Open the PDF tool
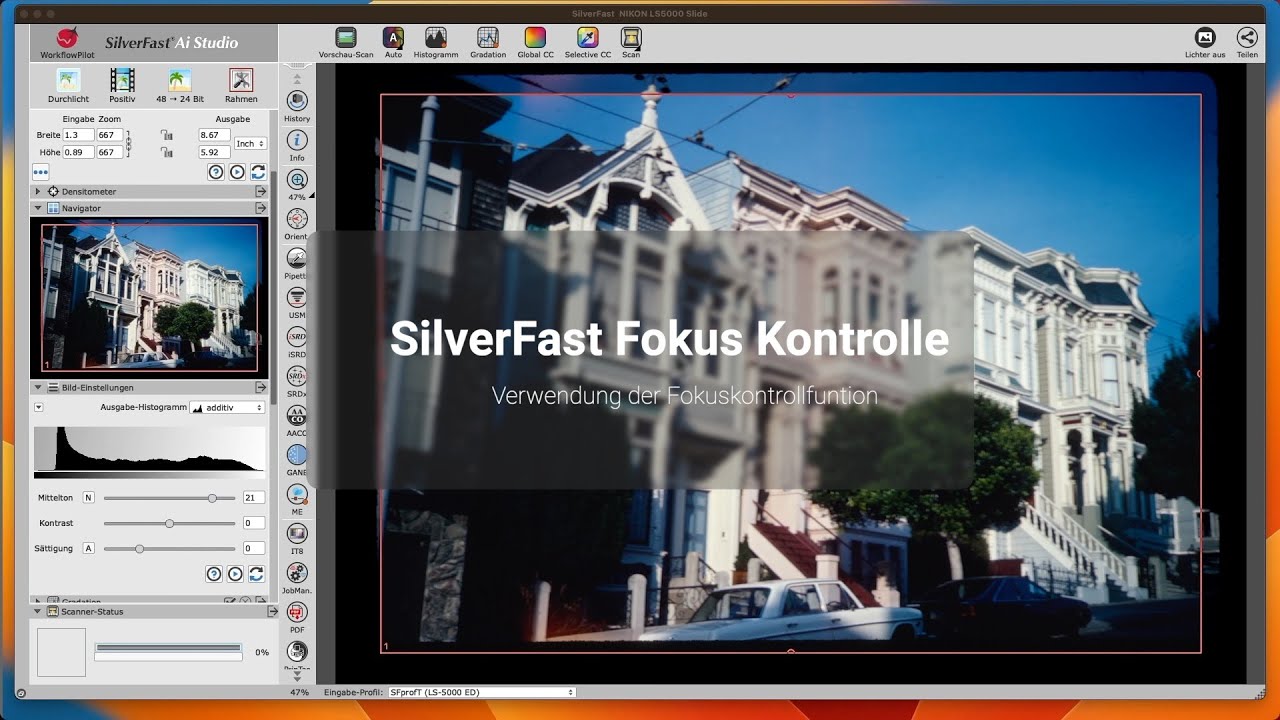 point(297,616)
